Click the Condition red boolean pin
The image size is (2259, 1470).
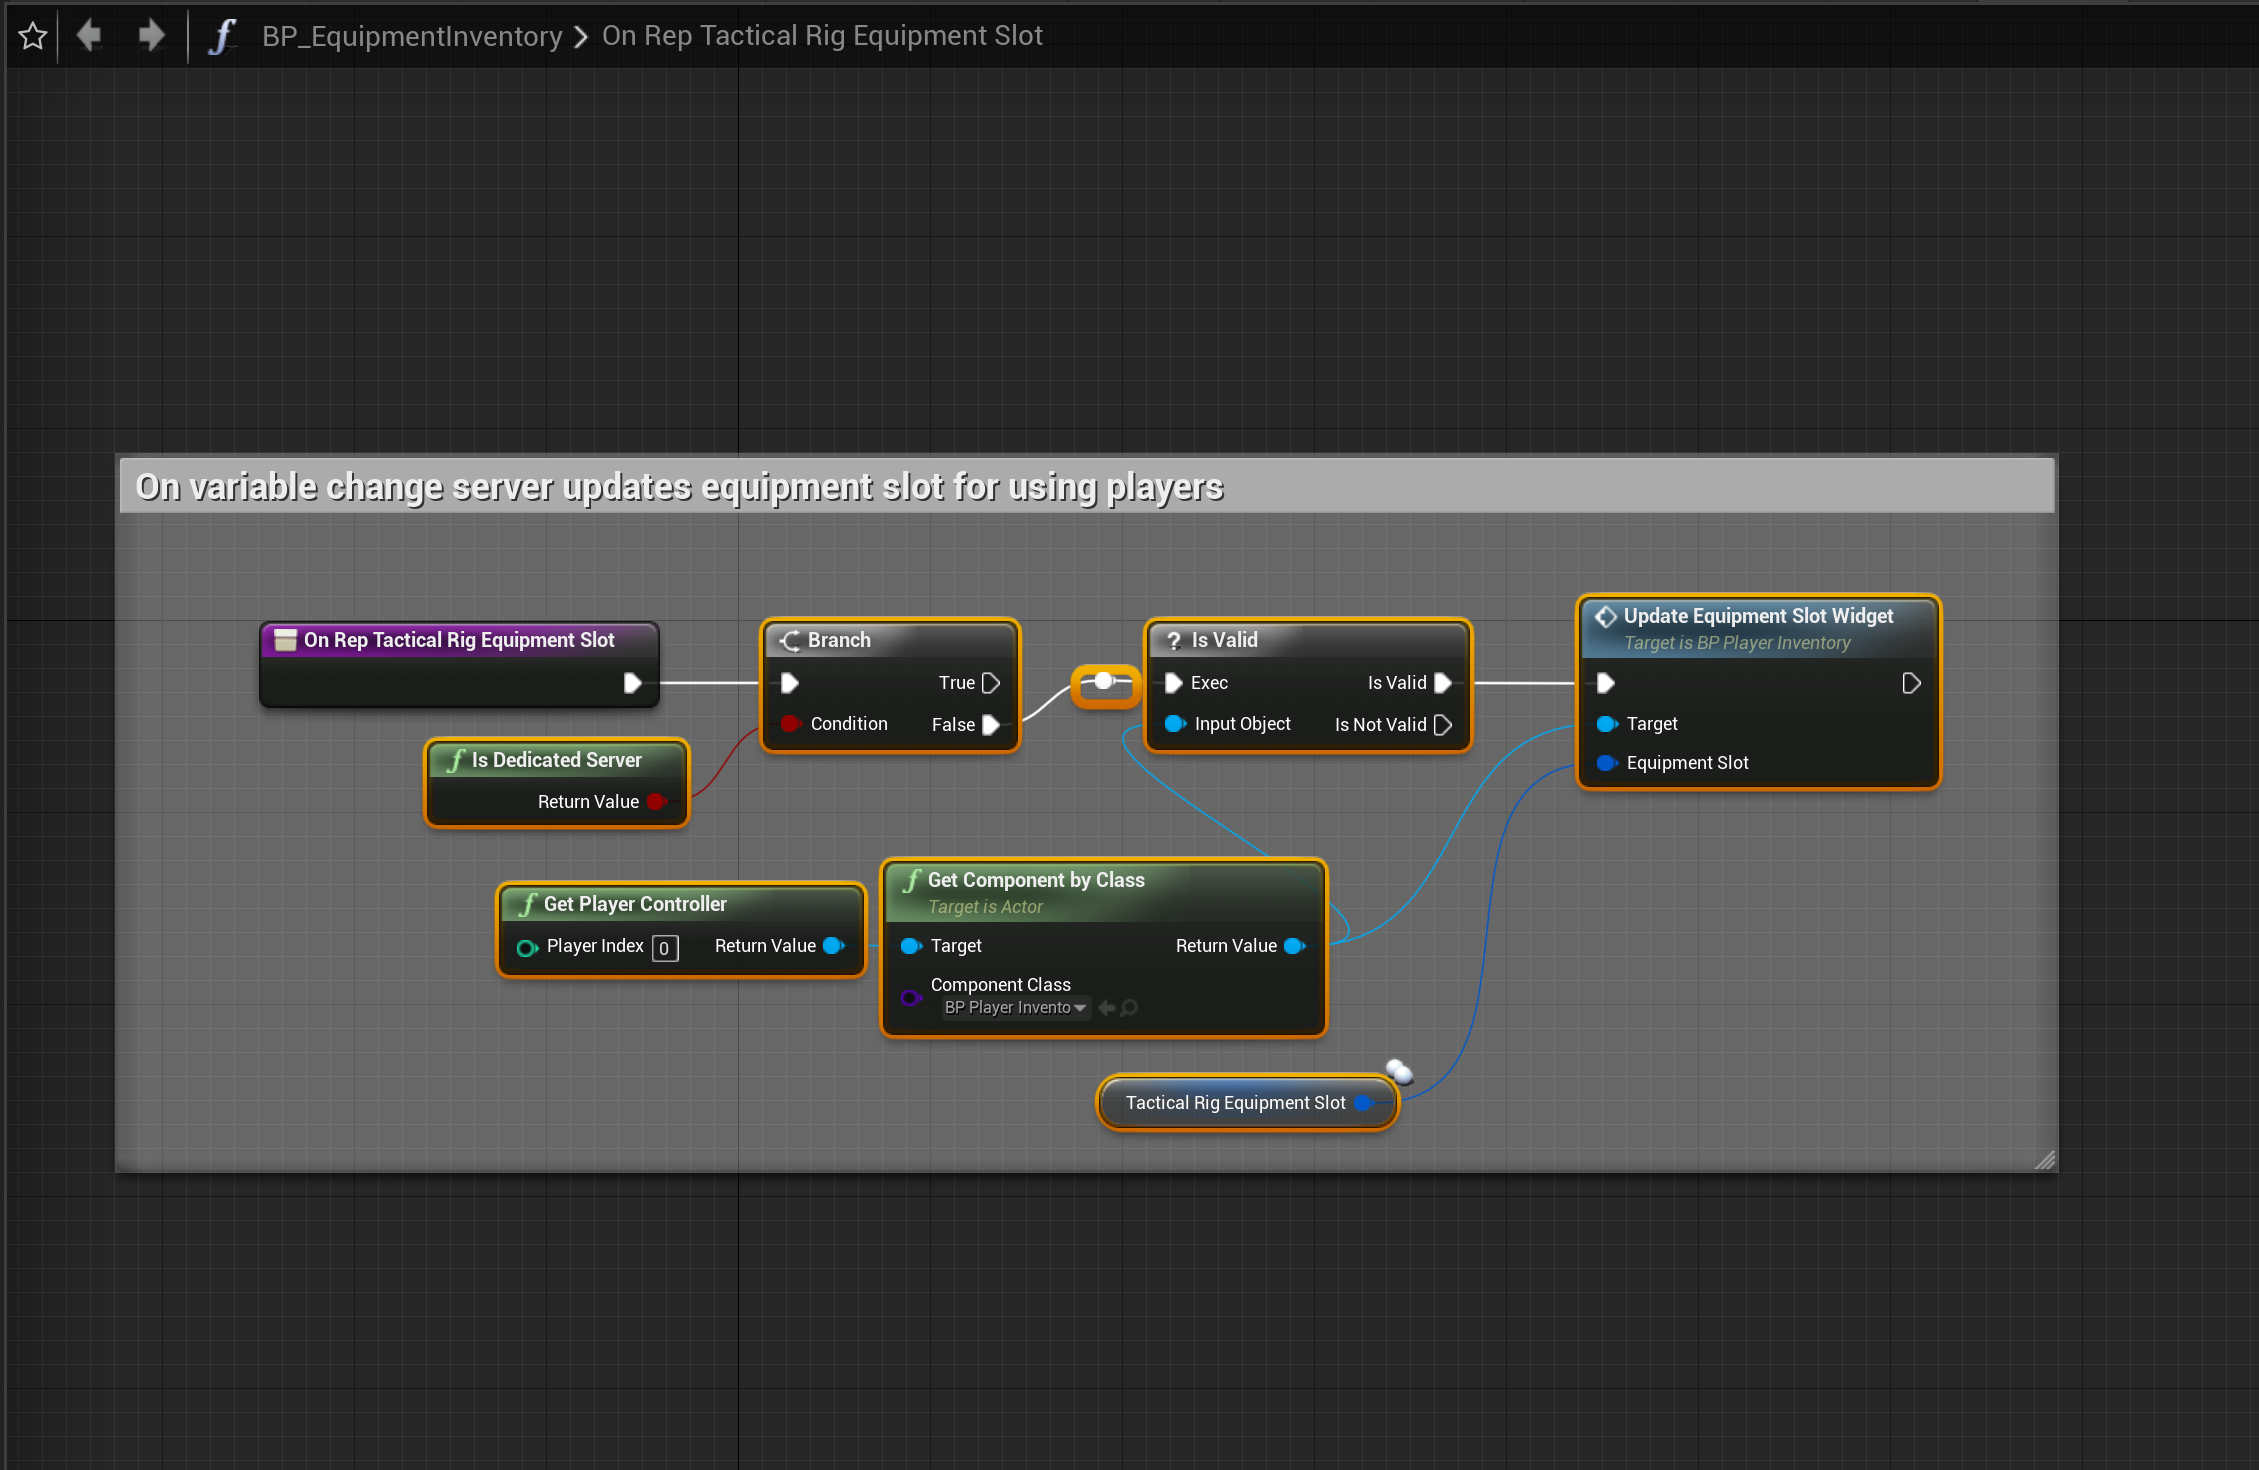coord(790,724)
